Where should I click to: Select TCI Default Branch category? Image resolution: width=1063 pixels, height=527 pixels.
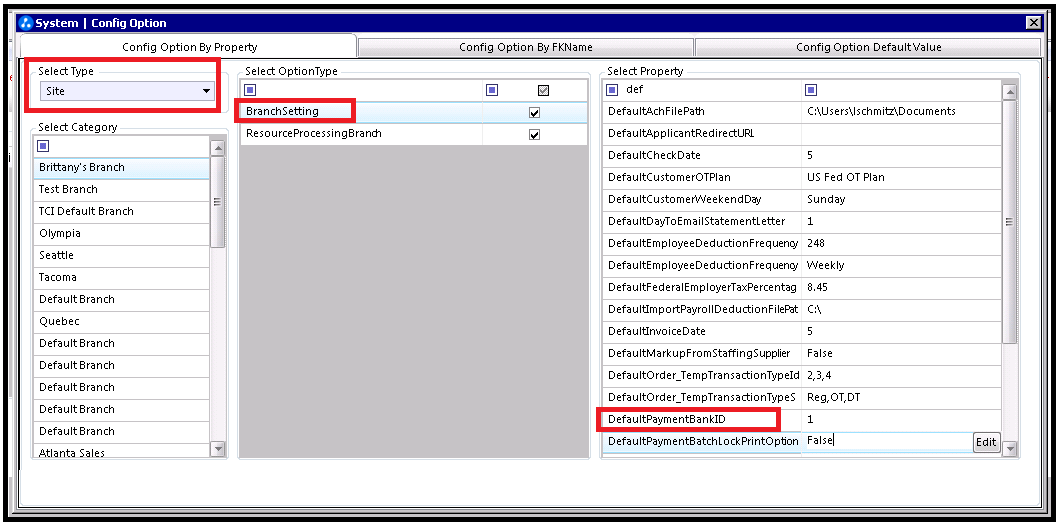(121, 212)
